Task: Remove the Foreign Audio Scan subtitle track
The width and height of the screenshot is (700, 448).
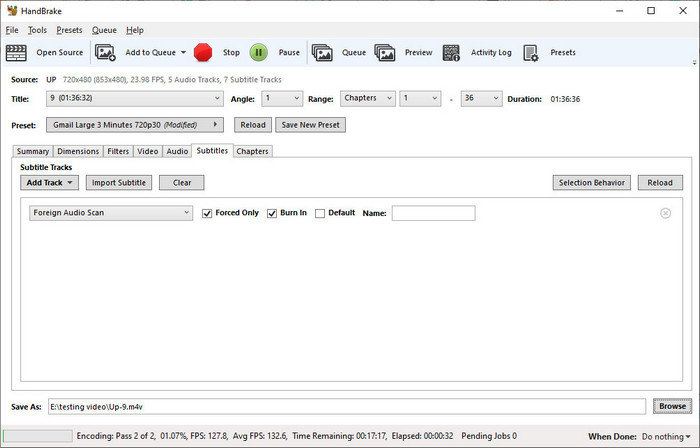Action: (665, 213)
